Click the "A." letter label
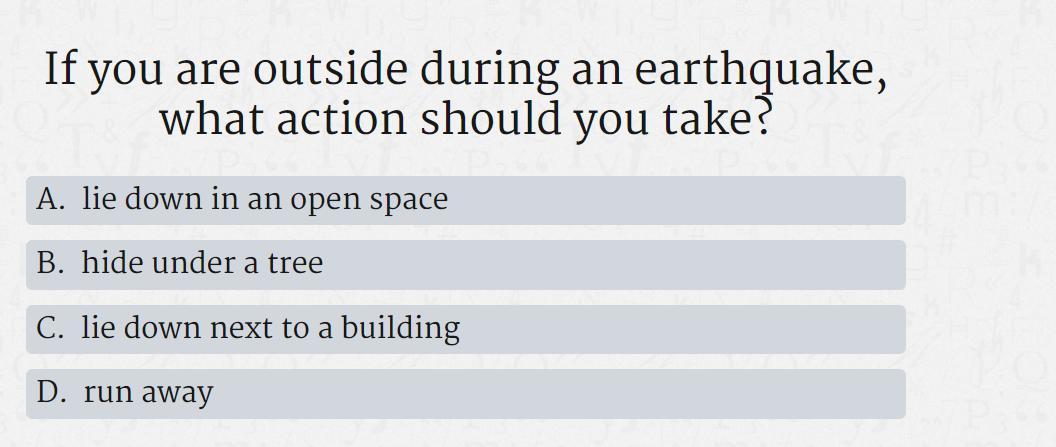The width and height of the screenshot is (1056, 447). (51, 199)
